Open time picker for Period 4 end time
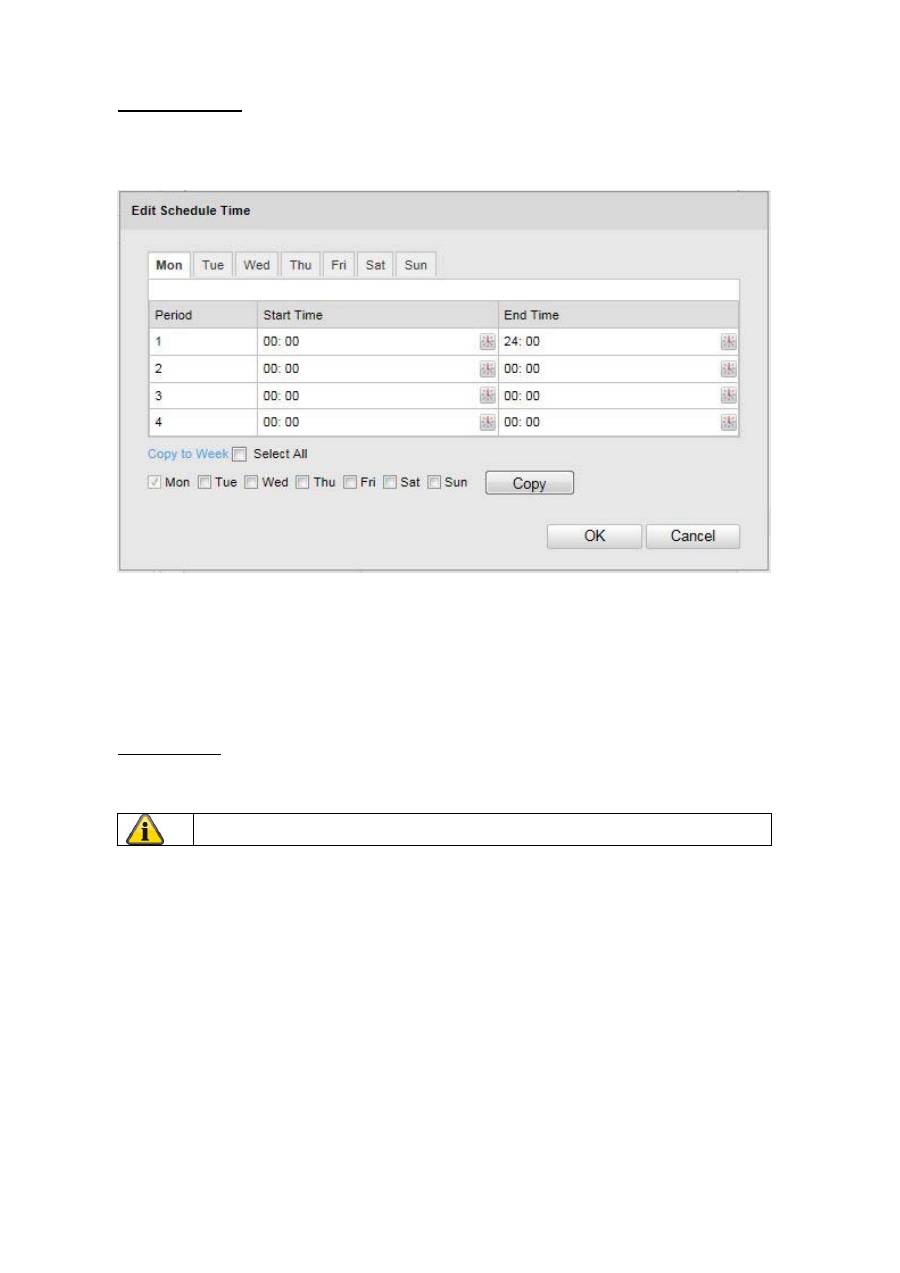 (728, 422)
